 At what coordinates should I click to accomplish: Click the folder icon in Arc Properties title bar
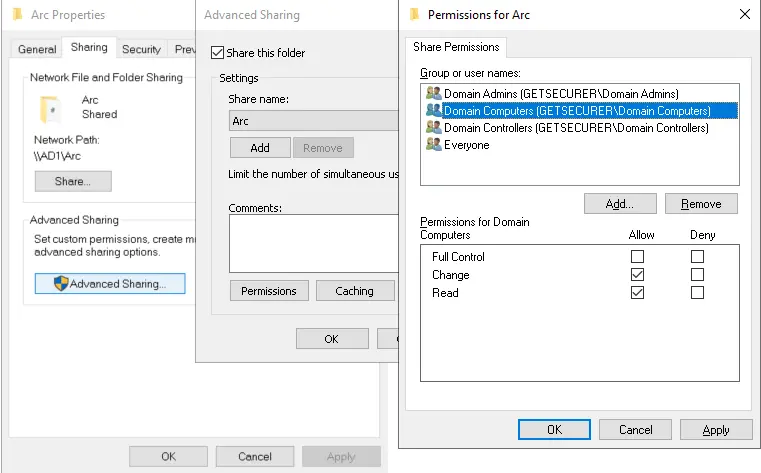coord(17,15)
